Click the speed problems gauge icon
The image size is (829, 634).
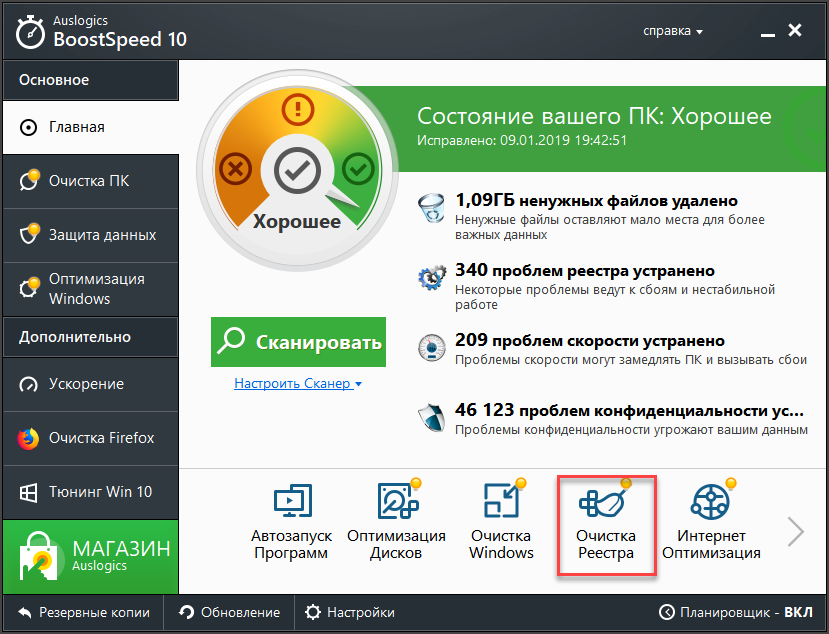(x=432, y=349)
